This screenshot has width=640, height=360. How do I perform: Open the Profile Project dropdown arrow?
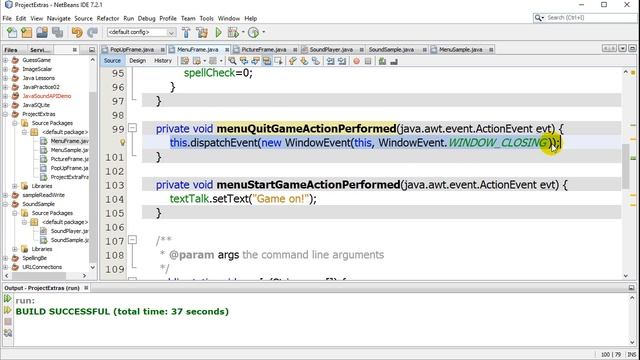point(264,32)
